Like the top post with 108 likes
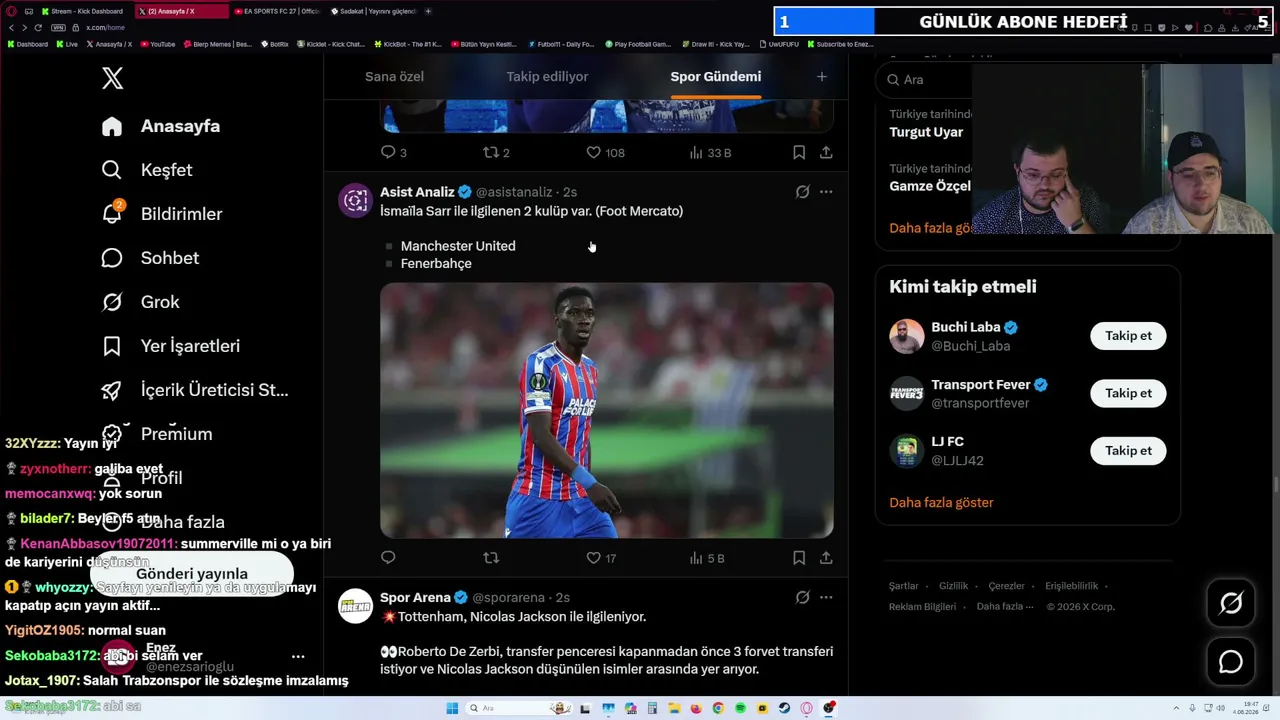 pos(605,153)
